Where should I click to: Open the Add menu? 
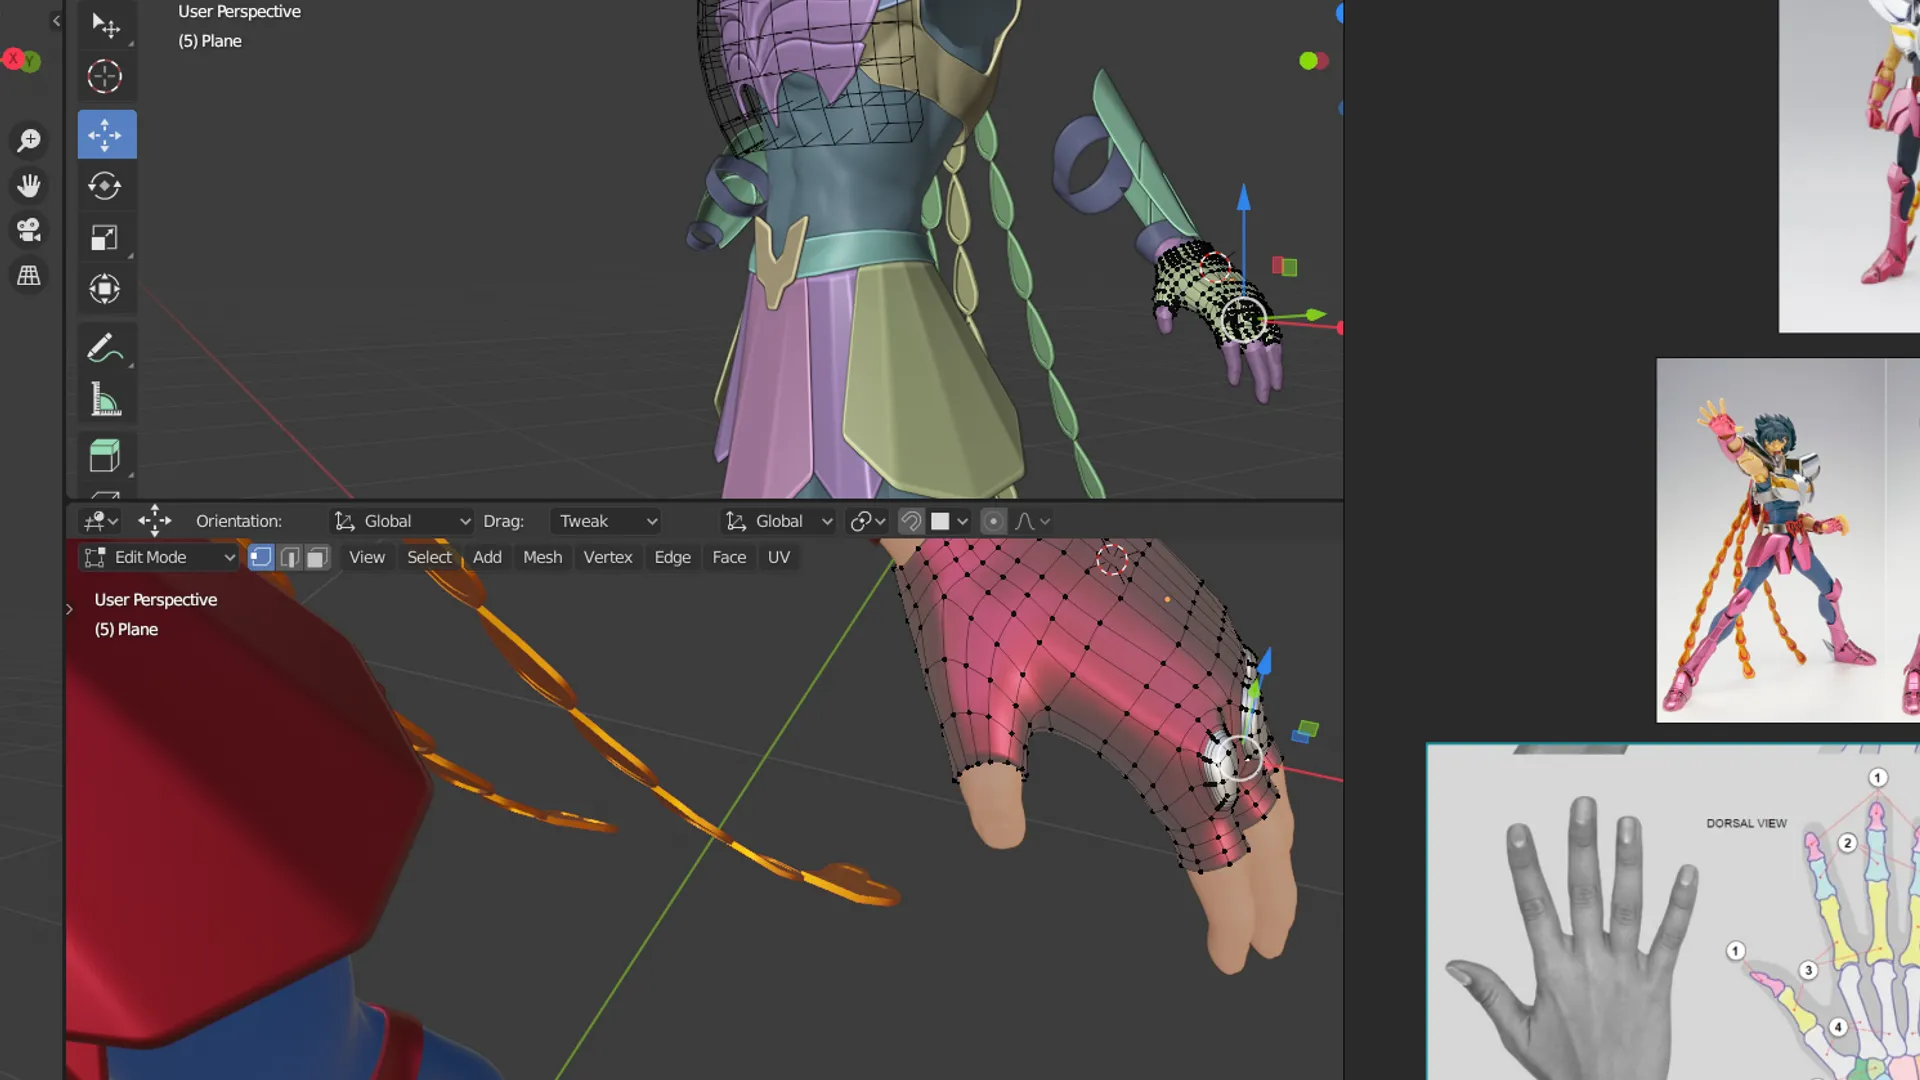tap(487, 557)
